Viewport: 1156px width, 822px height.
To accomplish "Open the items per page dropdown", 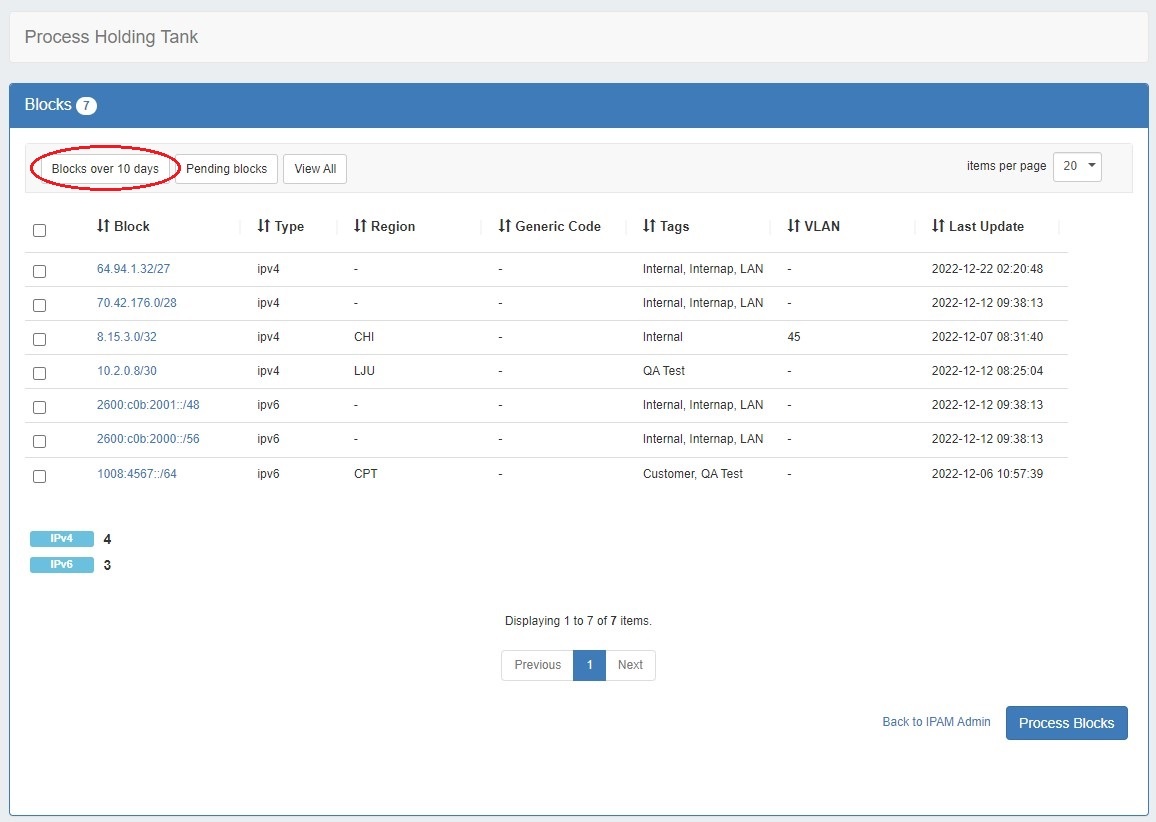I will [x=1077, y=166].
